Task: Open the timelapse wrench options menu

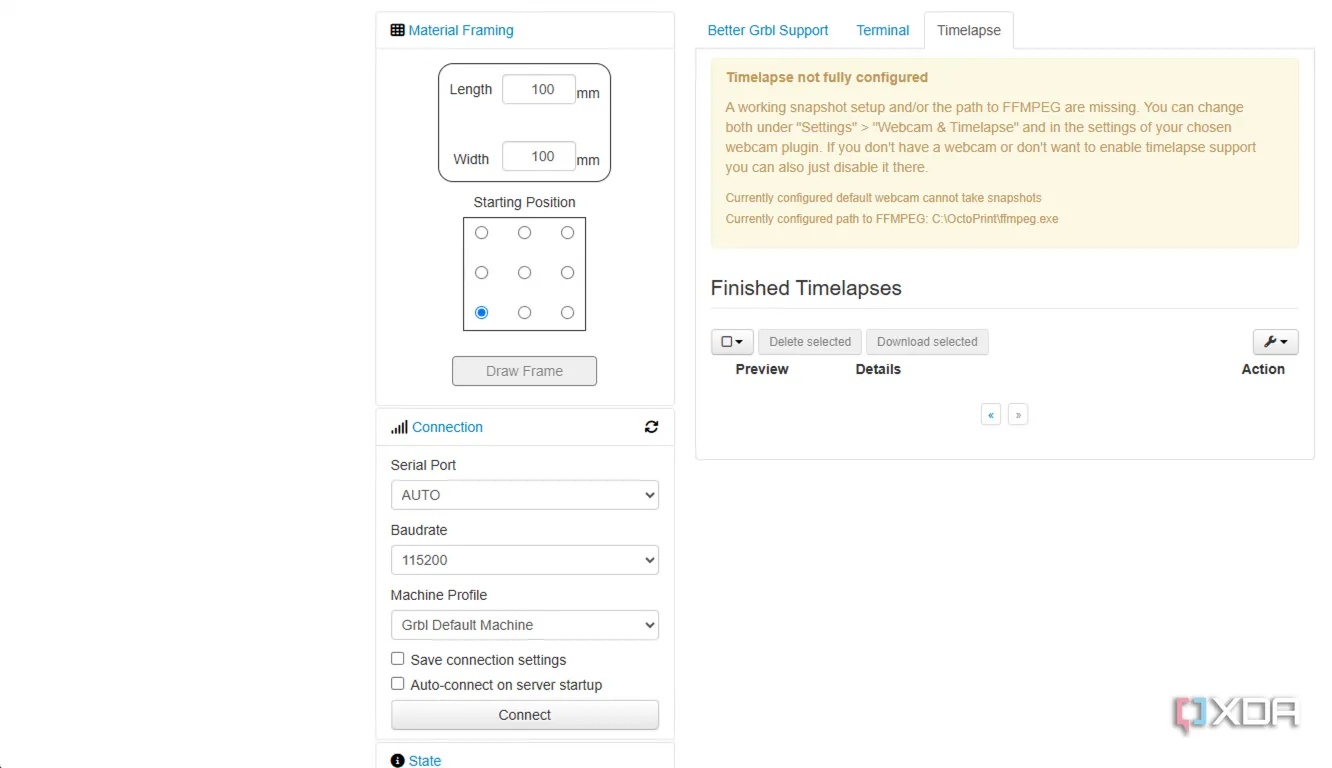Action: click(x=1275, y=342)
